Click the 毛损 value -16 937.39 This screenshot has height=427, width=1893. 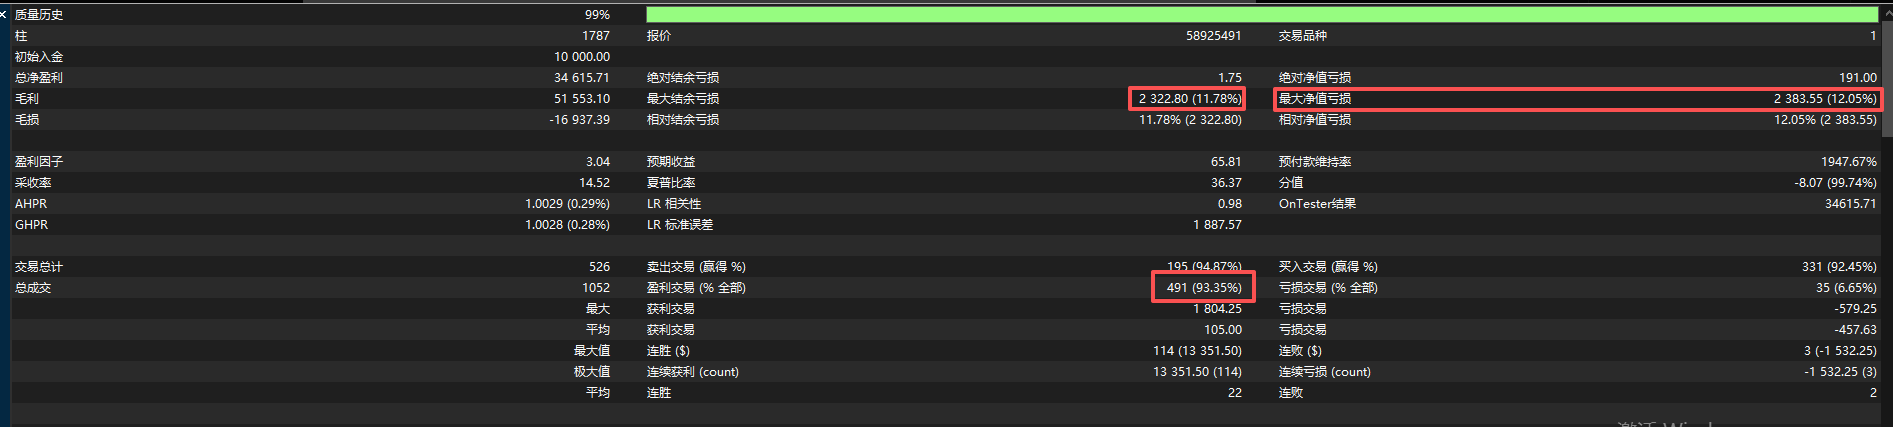pos(579,120)
